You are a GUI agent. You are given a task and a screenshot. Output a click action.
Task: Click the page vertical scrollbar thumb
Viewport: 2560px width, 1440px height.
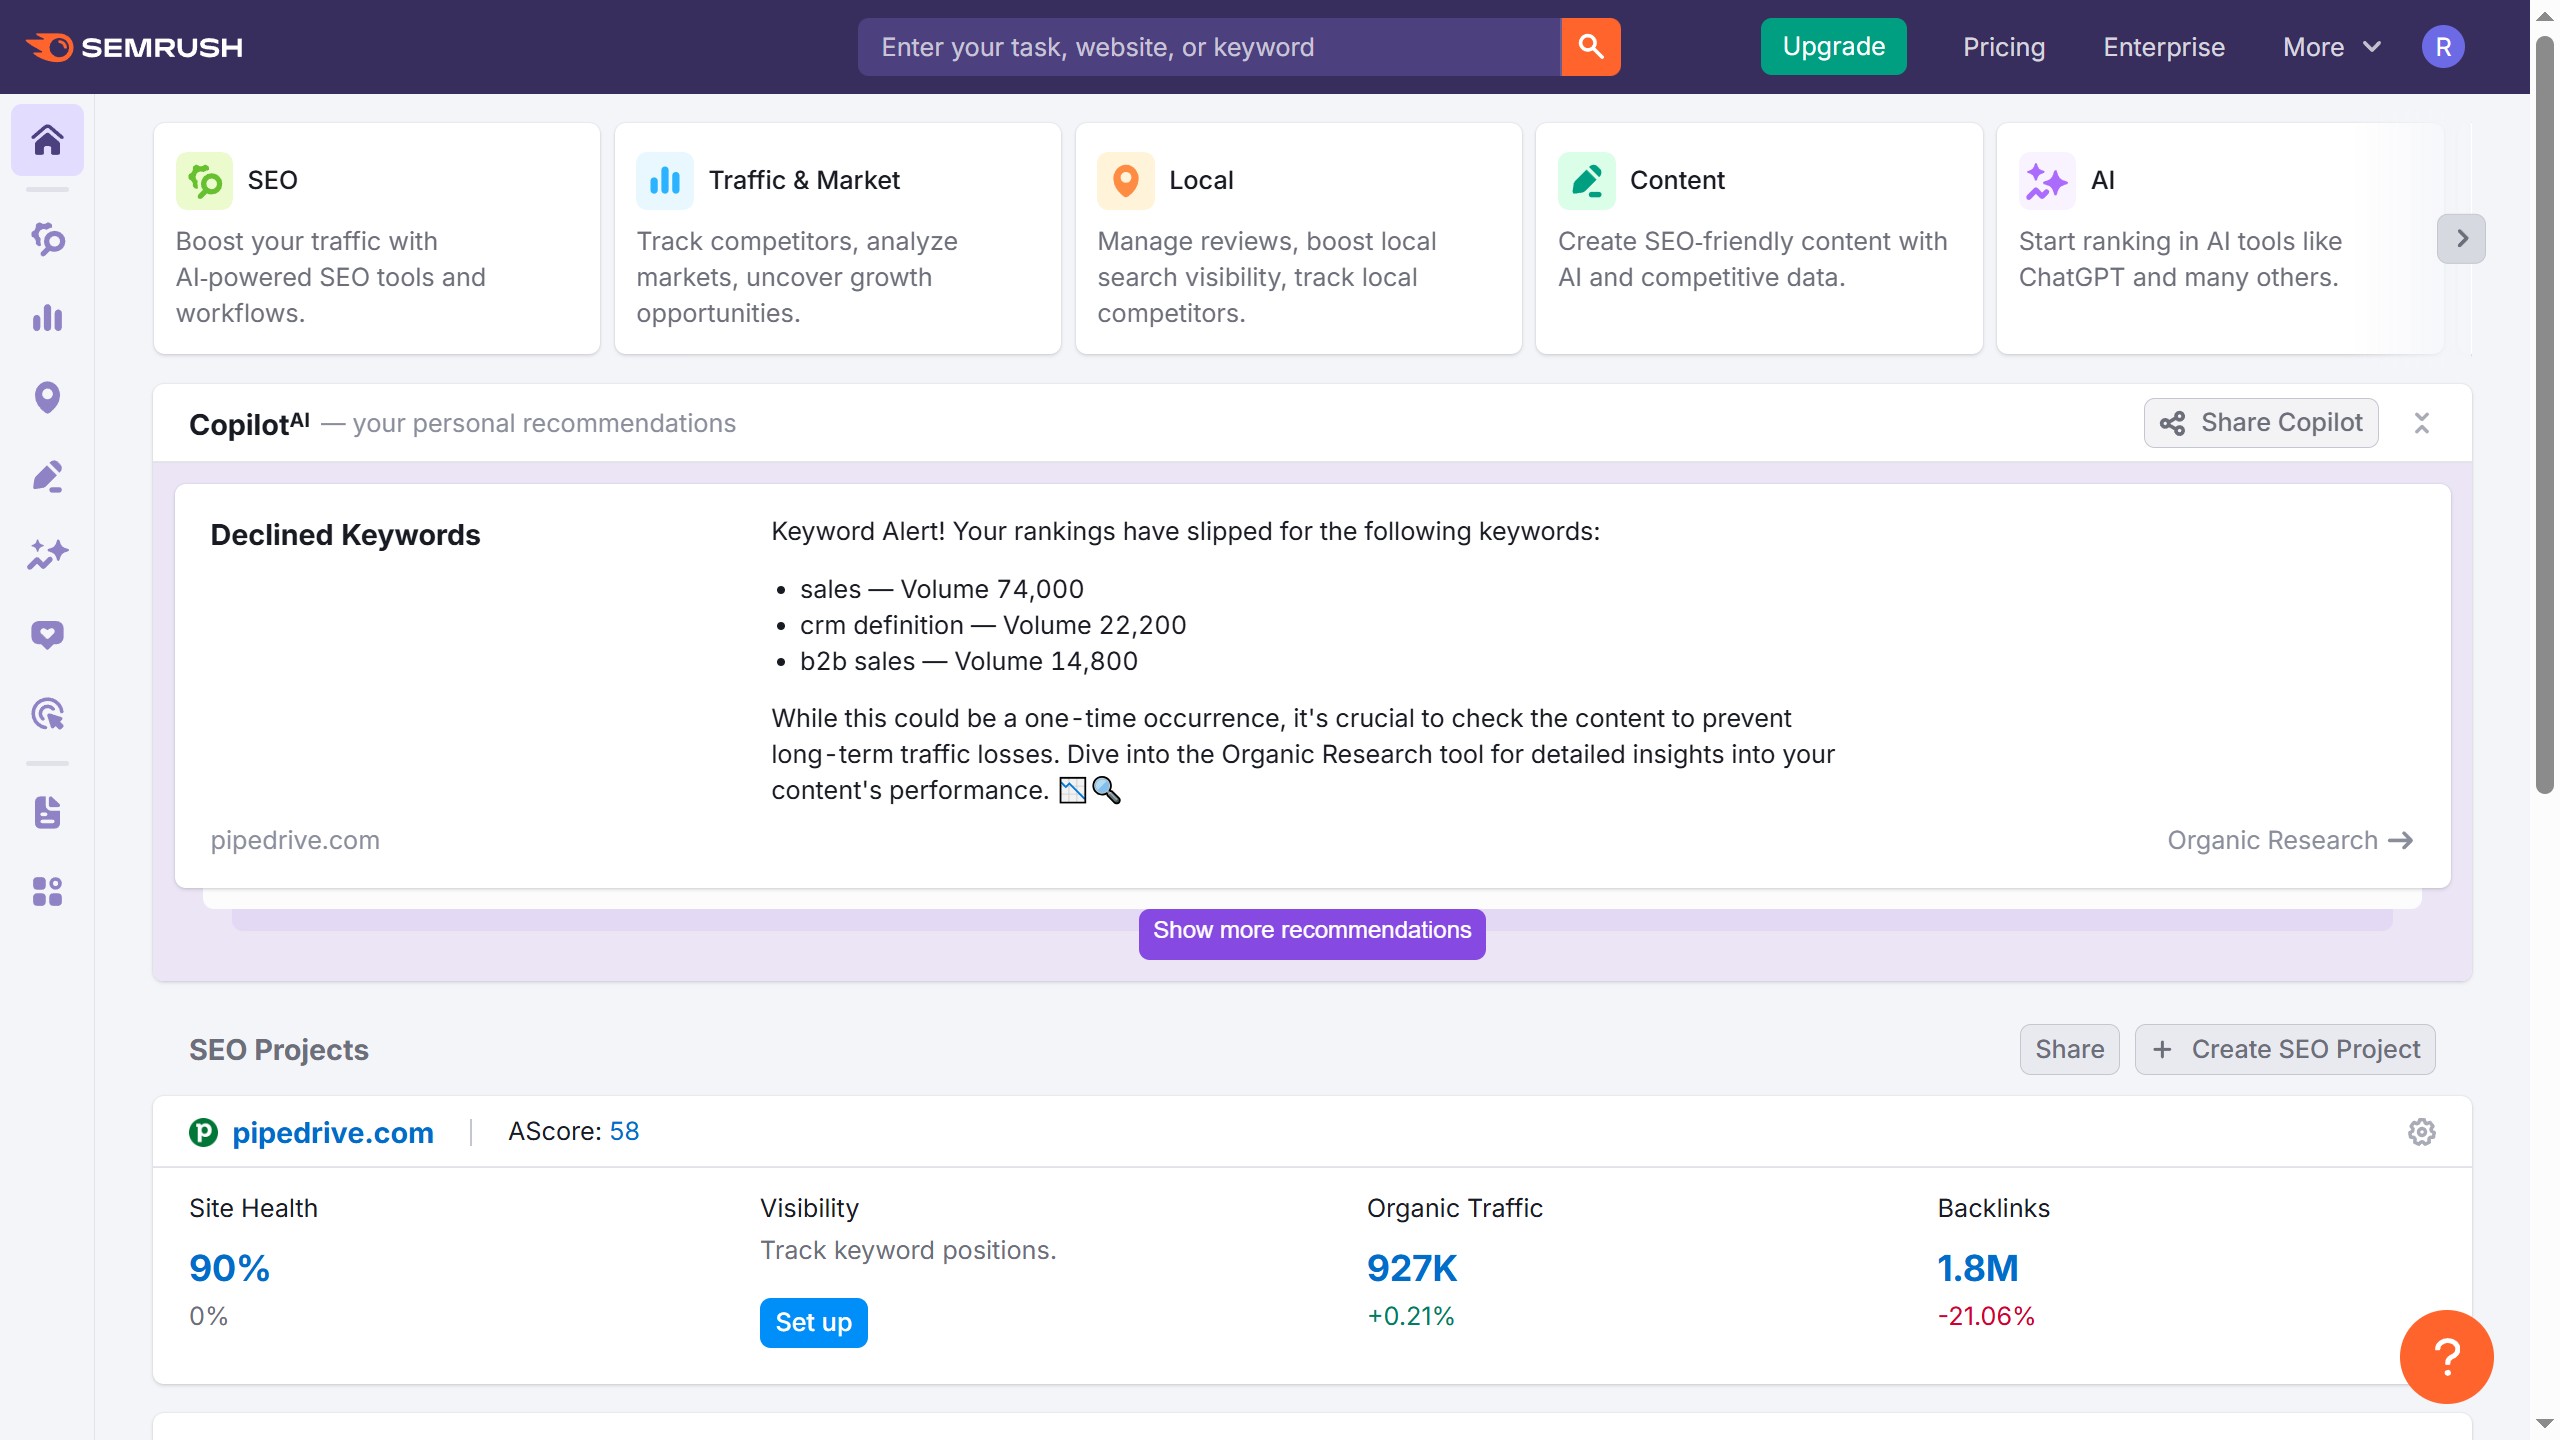coord(2545,415)
